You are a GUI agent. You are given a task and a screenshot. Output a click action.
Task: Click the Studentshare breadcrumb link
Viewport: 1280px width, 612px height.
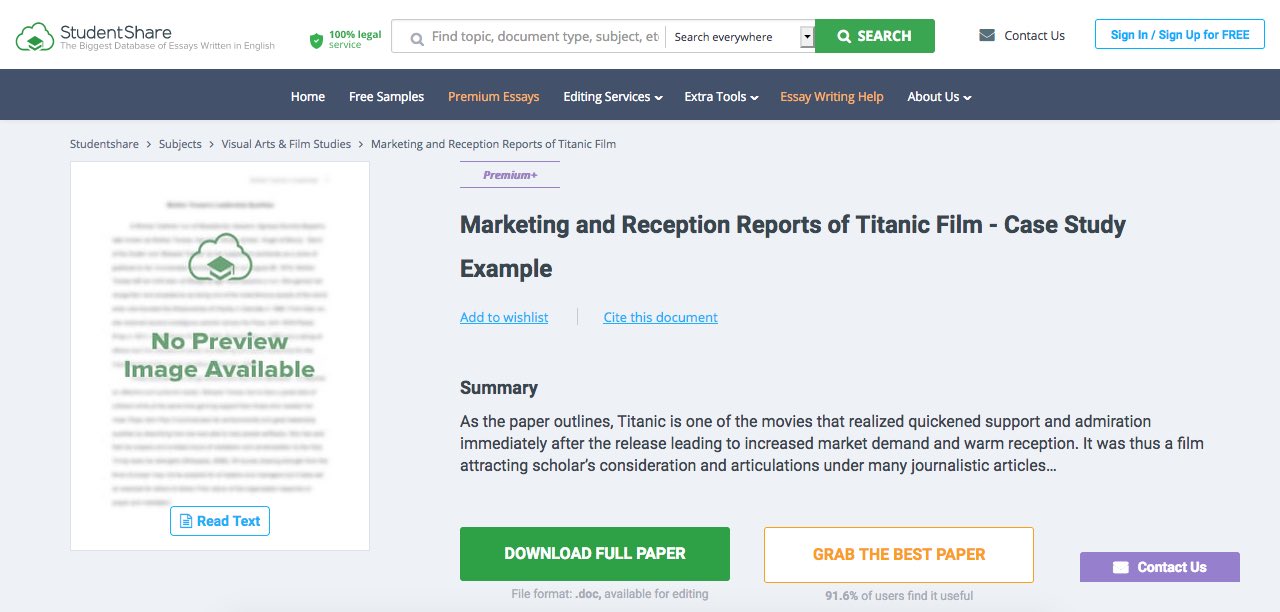pos(106,144)
